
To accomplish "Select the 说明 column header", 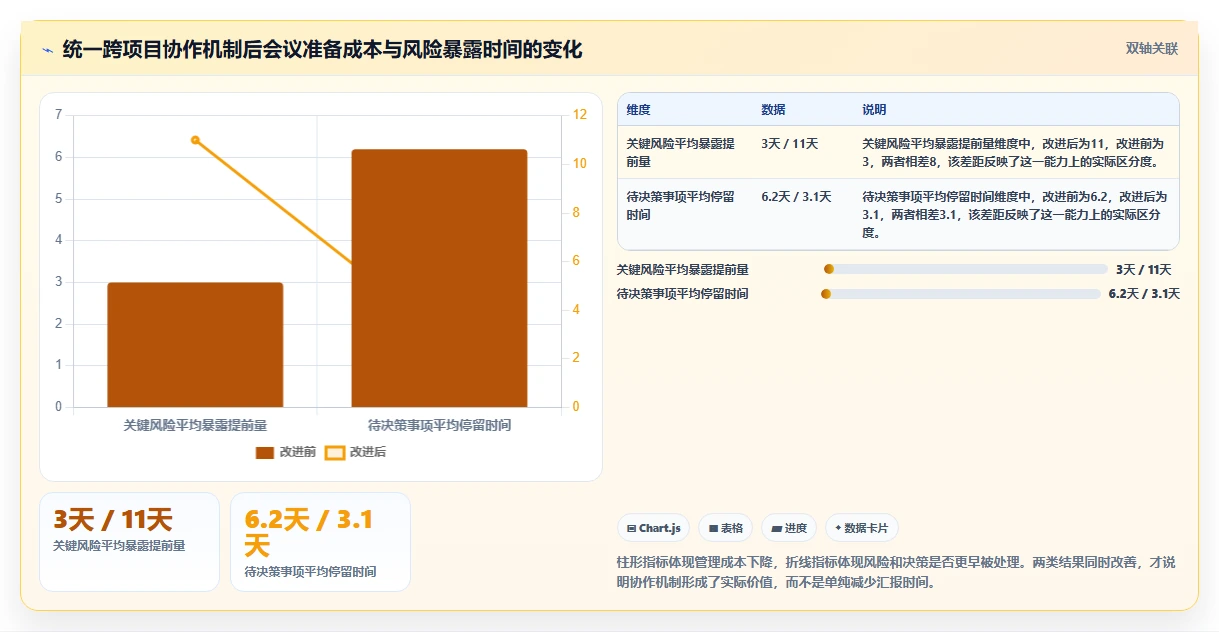I will click(x=874, y=110).
